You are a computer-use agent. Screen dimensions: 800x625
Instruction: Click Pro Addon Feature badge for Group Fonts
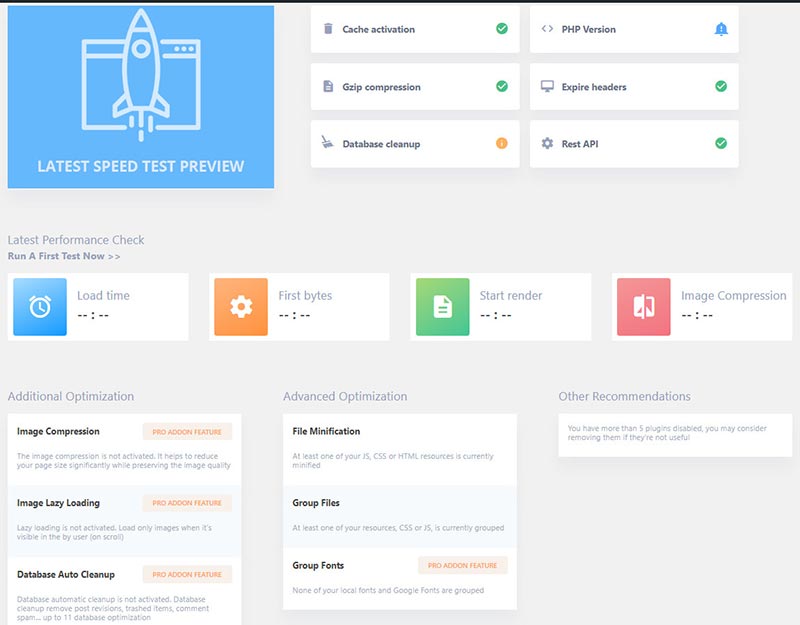point(462,566)
